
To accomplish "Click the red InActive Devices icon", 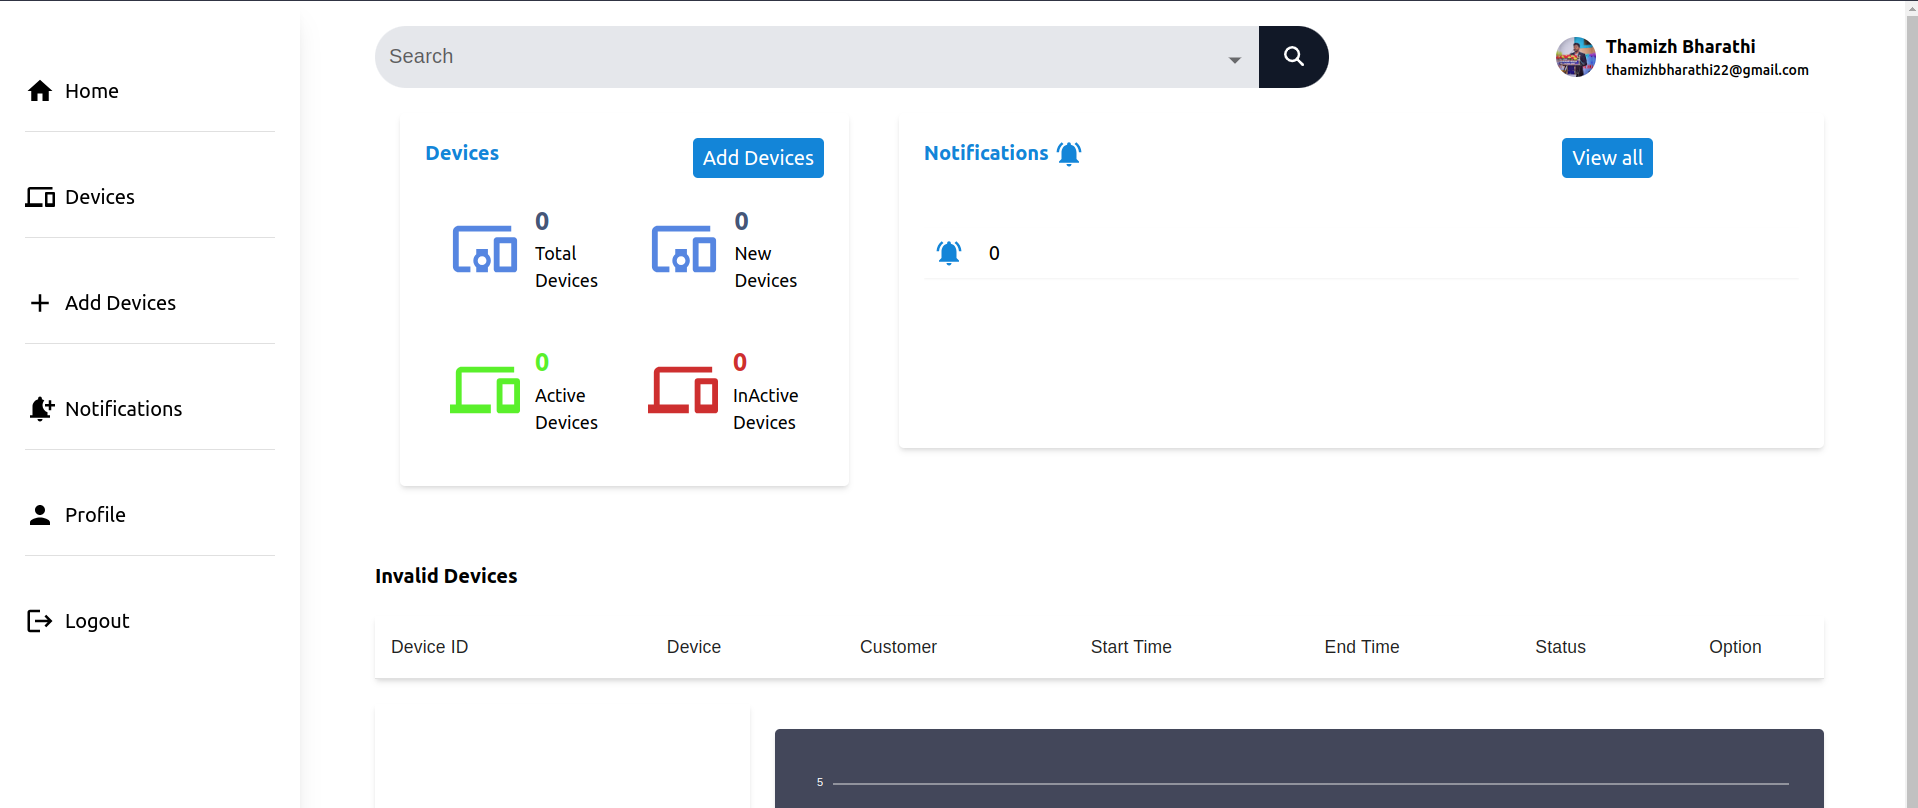I will [x=683, y=390].
